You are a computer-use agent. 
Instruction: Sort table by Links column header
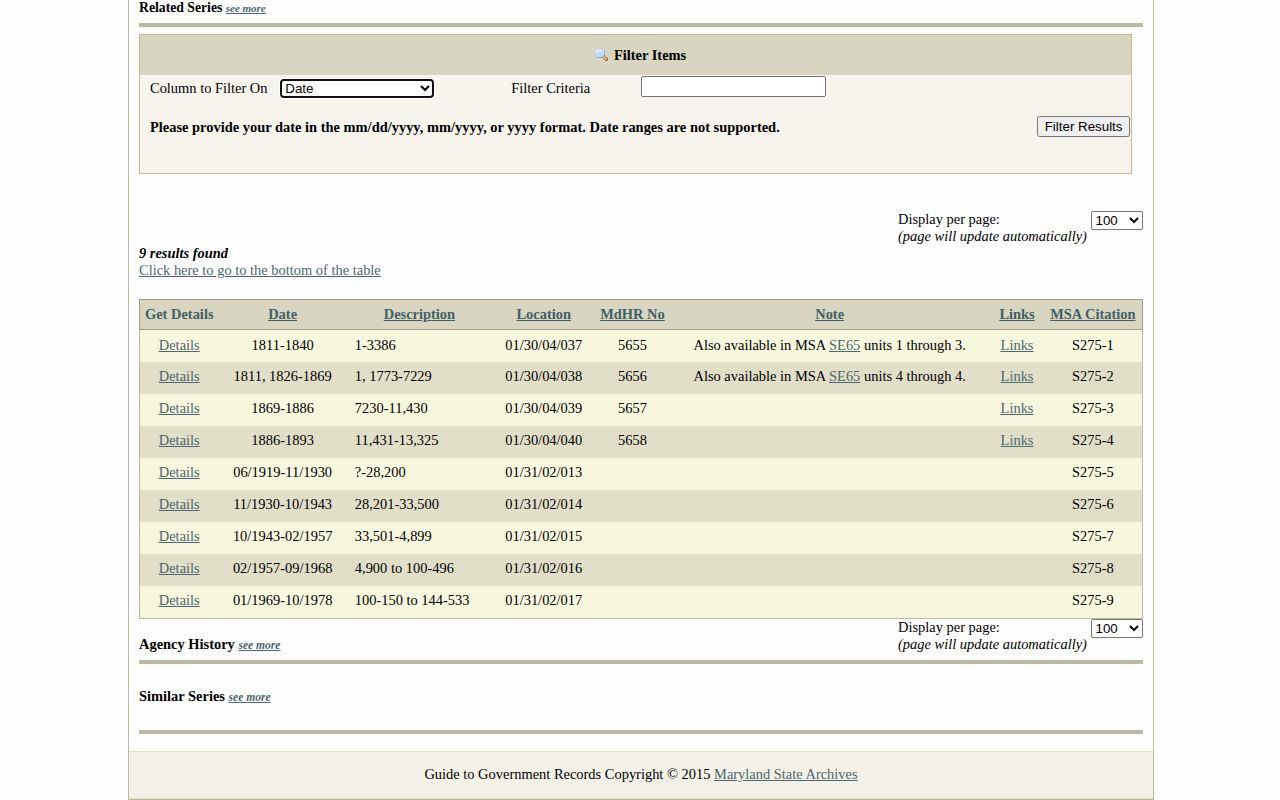click(1017, 314)
